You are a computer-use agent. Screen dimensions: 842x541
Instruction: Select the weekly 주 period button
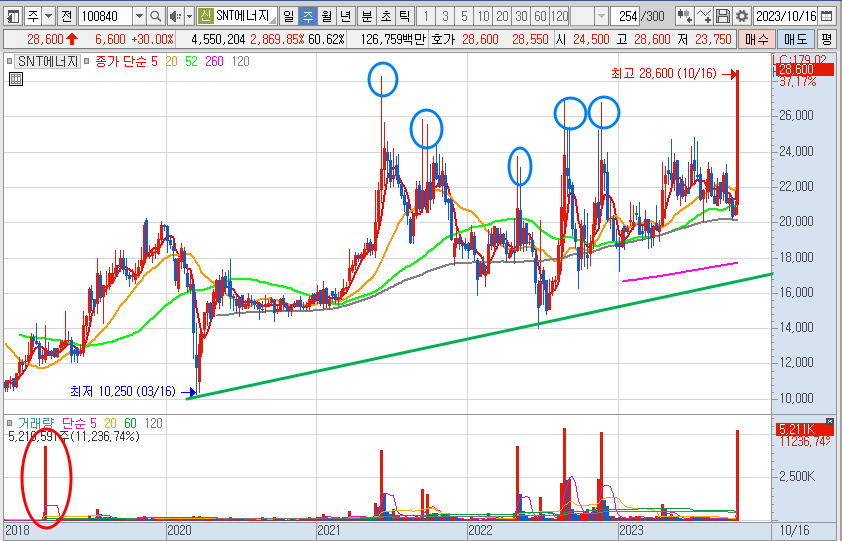[308, 17]
